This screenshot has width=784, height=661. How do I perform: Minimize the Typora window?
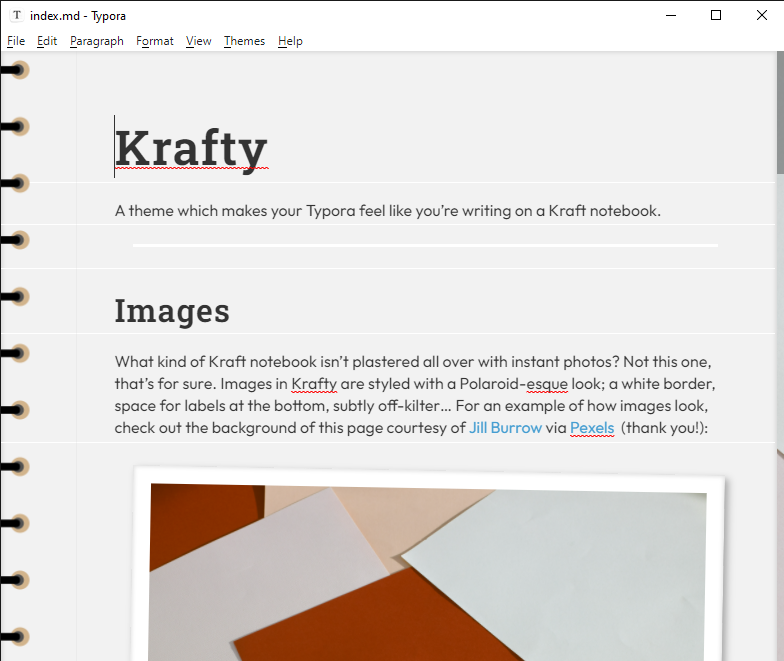[x=671, y=16]
